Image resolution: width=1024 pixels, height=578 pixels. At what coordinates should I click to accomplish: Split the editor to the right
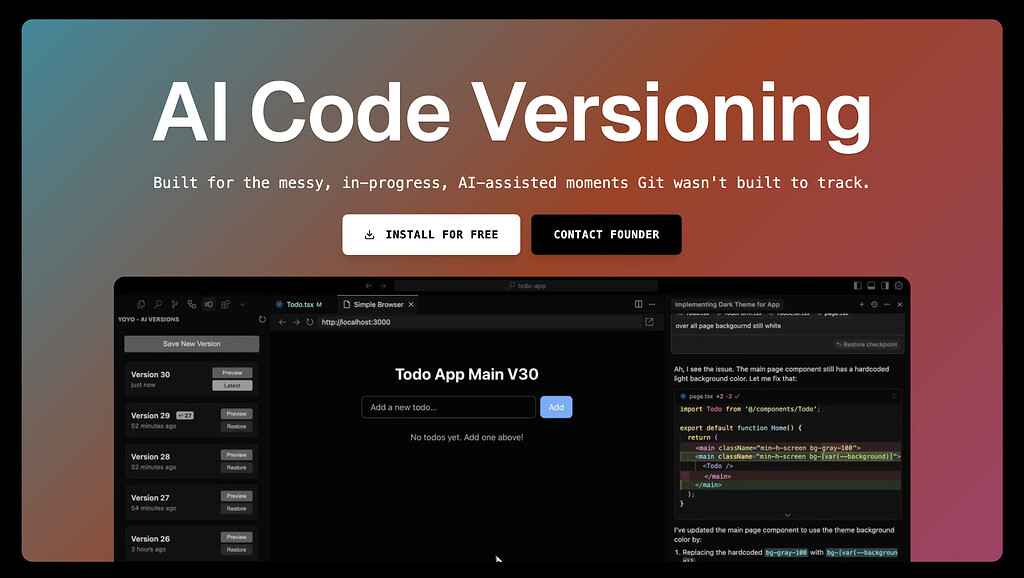638,304
